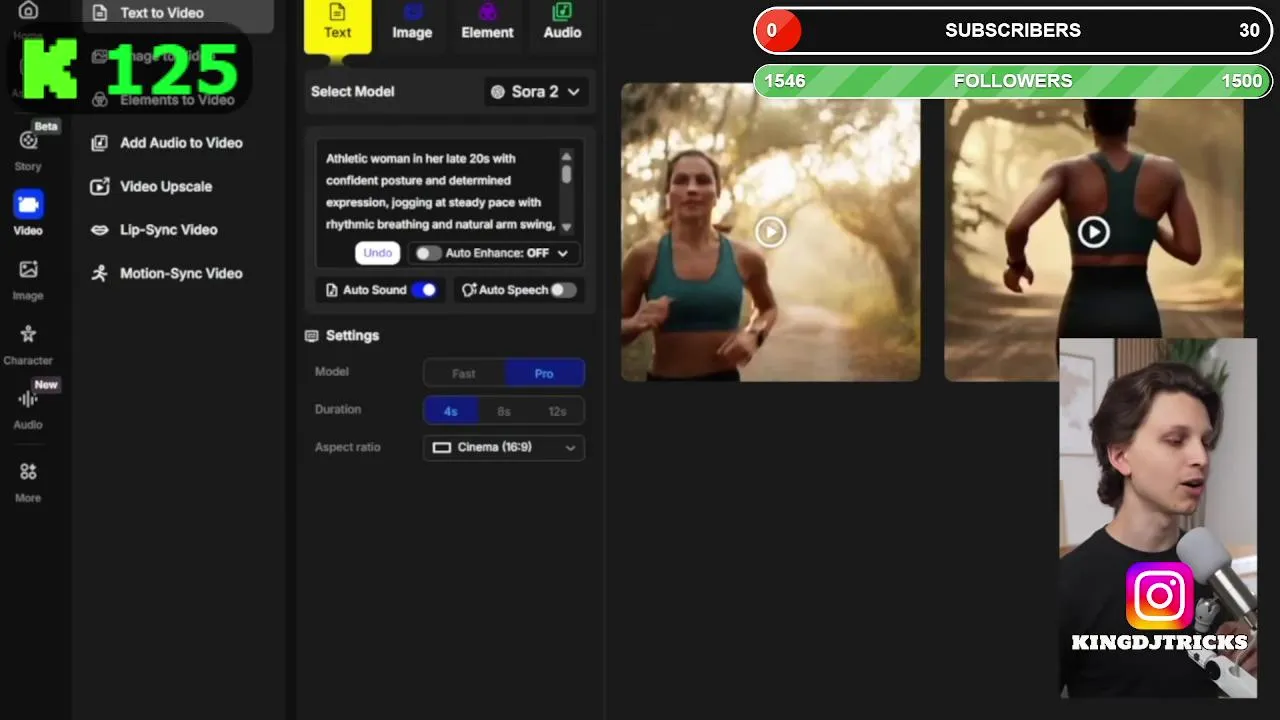
Task: Open the More apps icon
Action: (28, 471)
